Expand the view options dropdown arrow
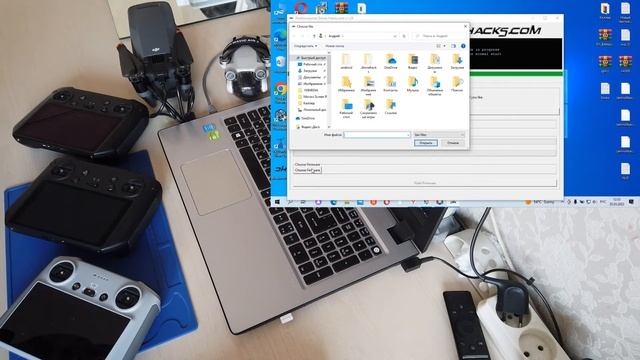Screen dimensions: 640x360 [444, 46]
